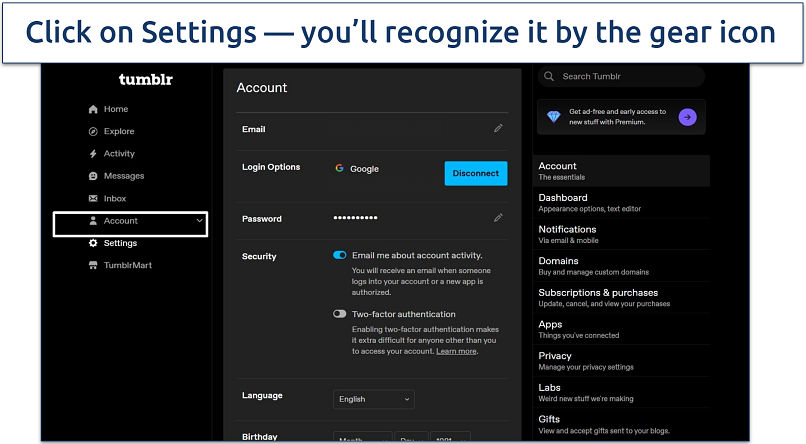Click the search magnifier icon
Screen dimensions: 806x444
549,76
